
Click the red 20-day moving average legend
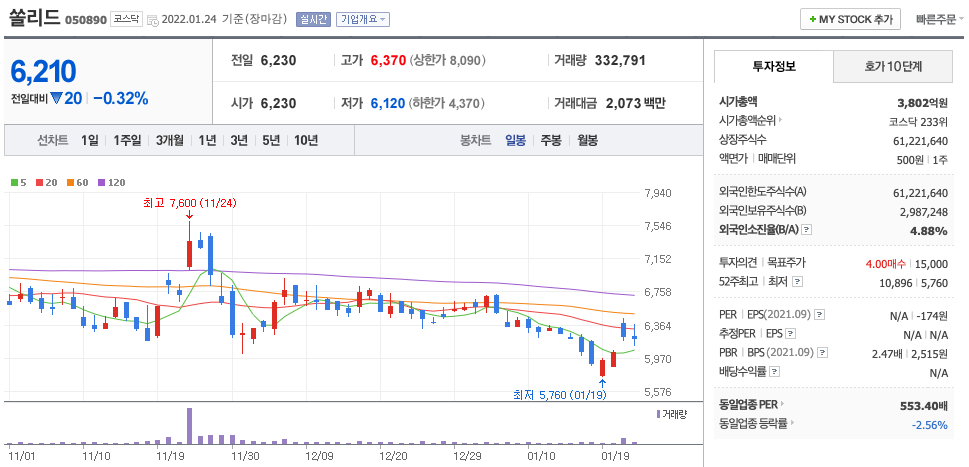click(47, 182)
